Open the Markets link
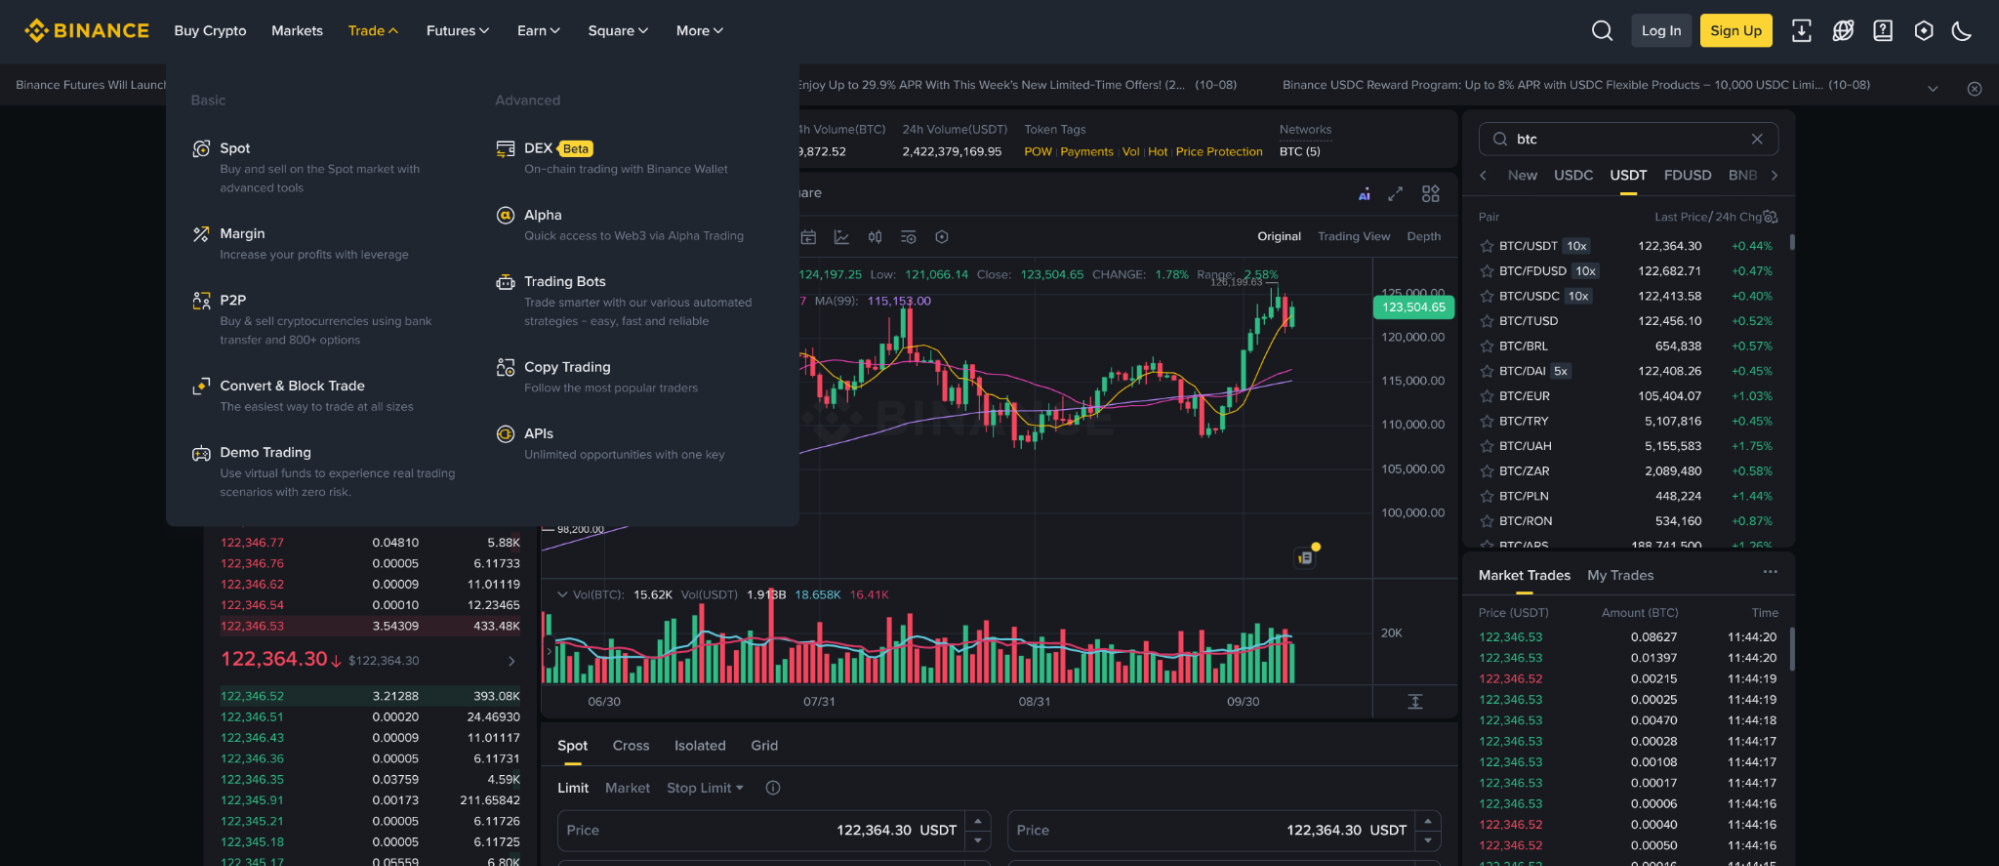1999x866 pixels. point(297,31)
